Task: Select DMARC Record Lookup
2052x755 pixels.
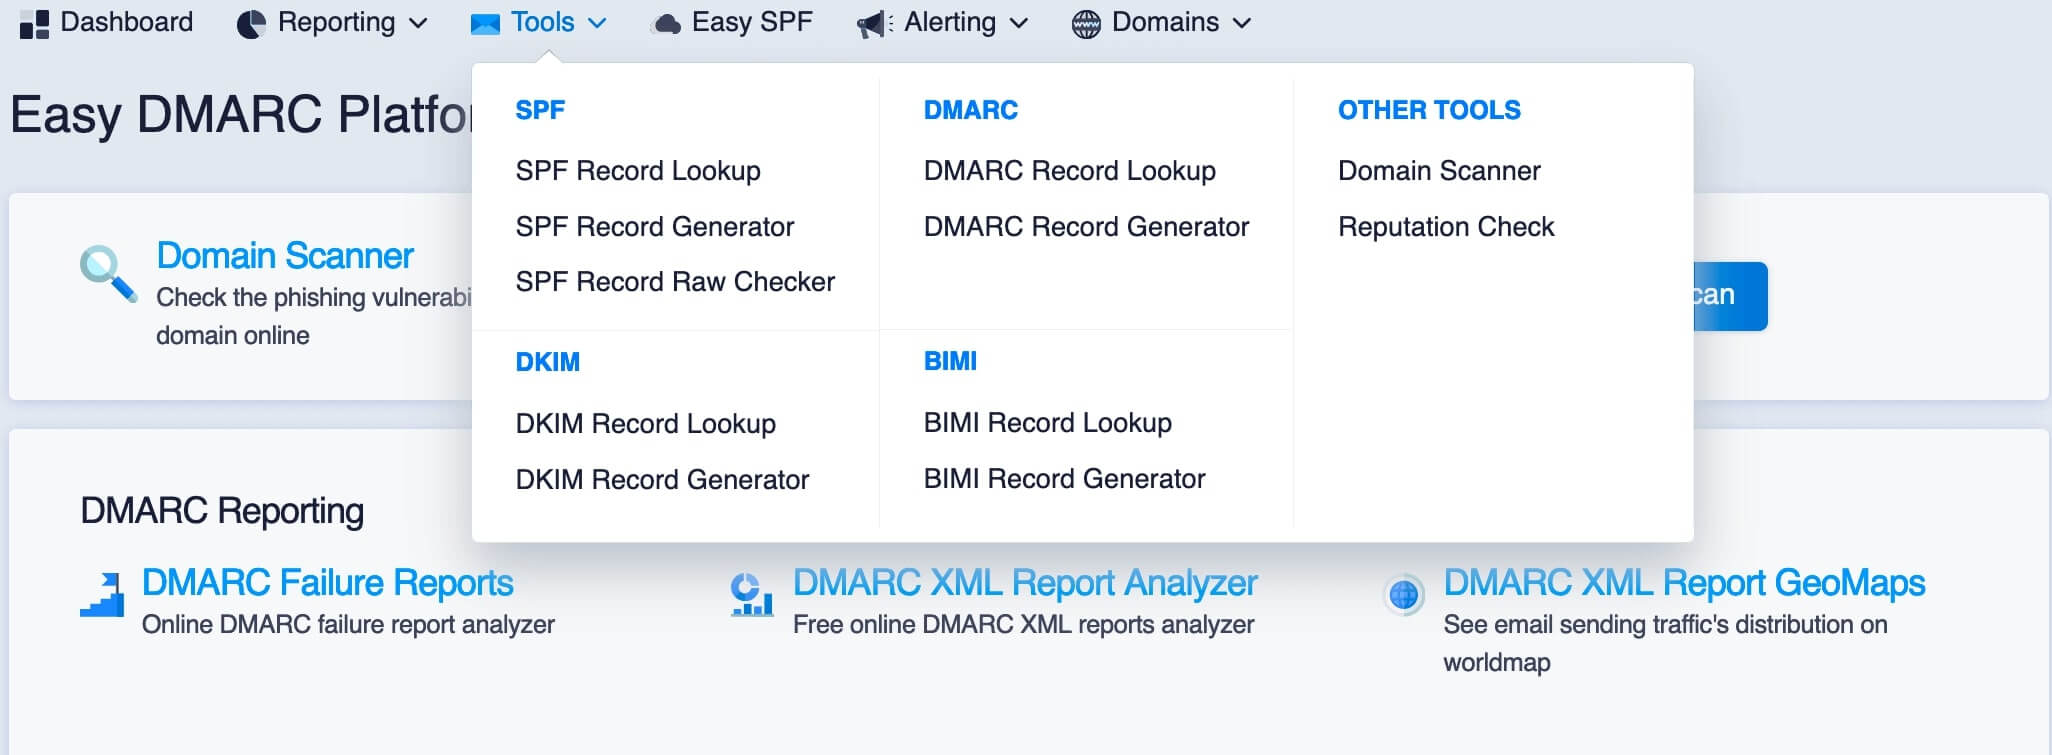Action: (x=1070, y=171)
